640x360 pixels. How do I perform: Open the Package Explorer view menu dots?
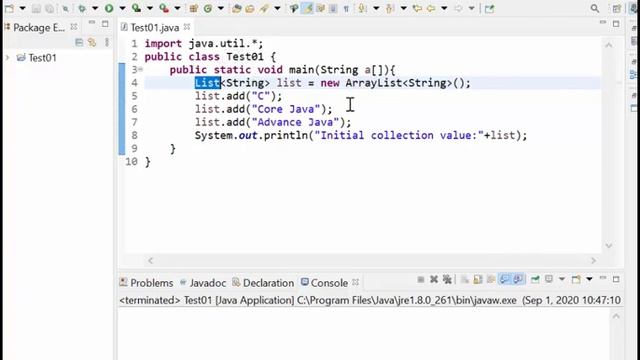click(107, 42)
